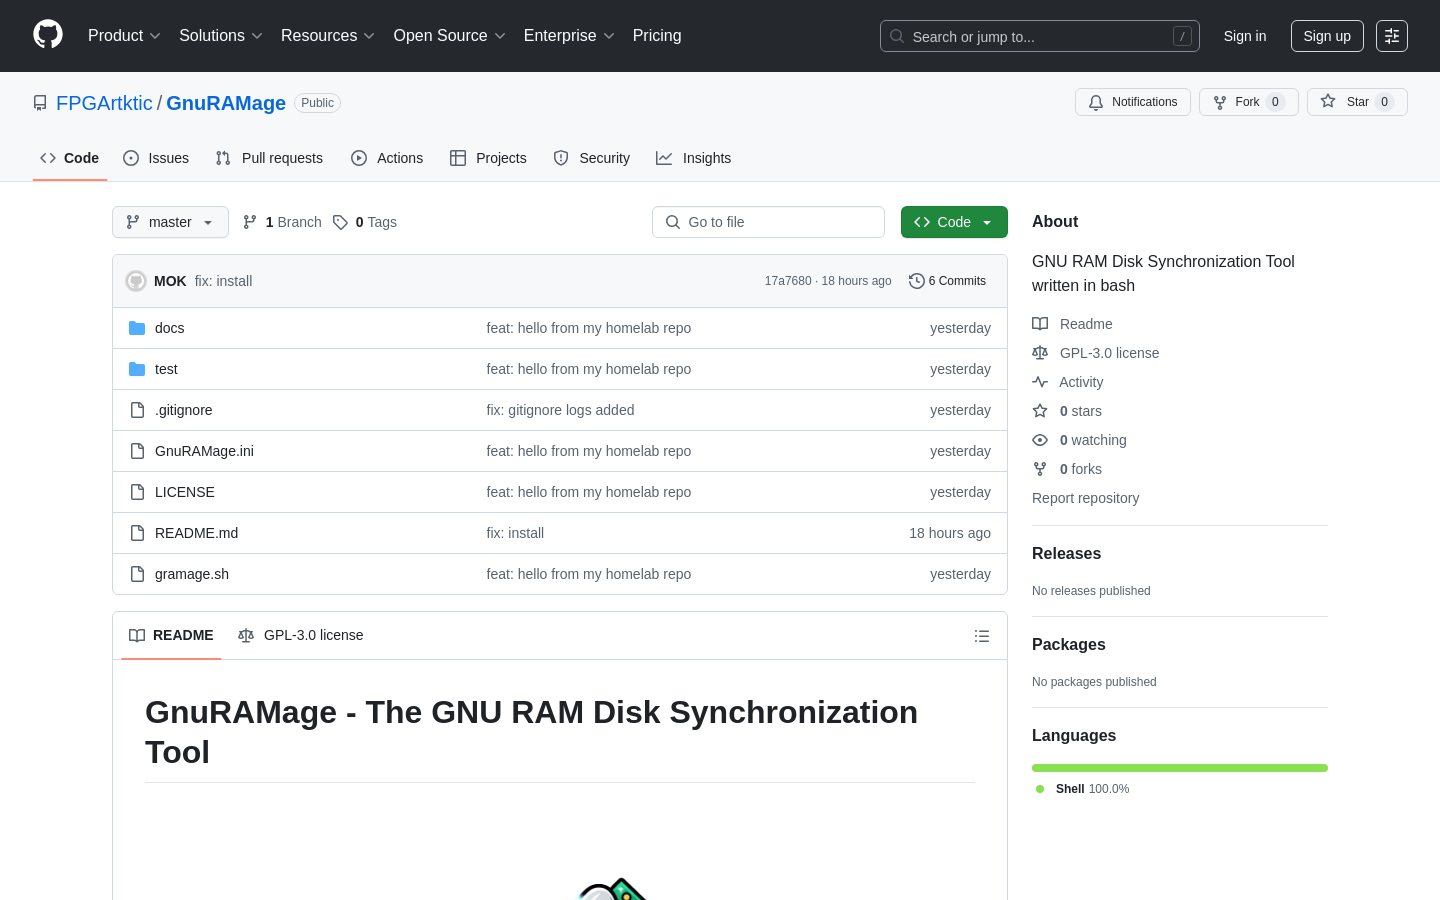Viewport: 1440px width, 900px height.
Task: Open the README outline list icon
Action: click(x=982, y=636)
